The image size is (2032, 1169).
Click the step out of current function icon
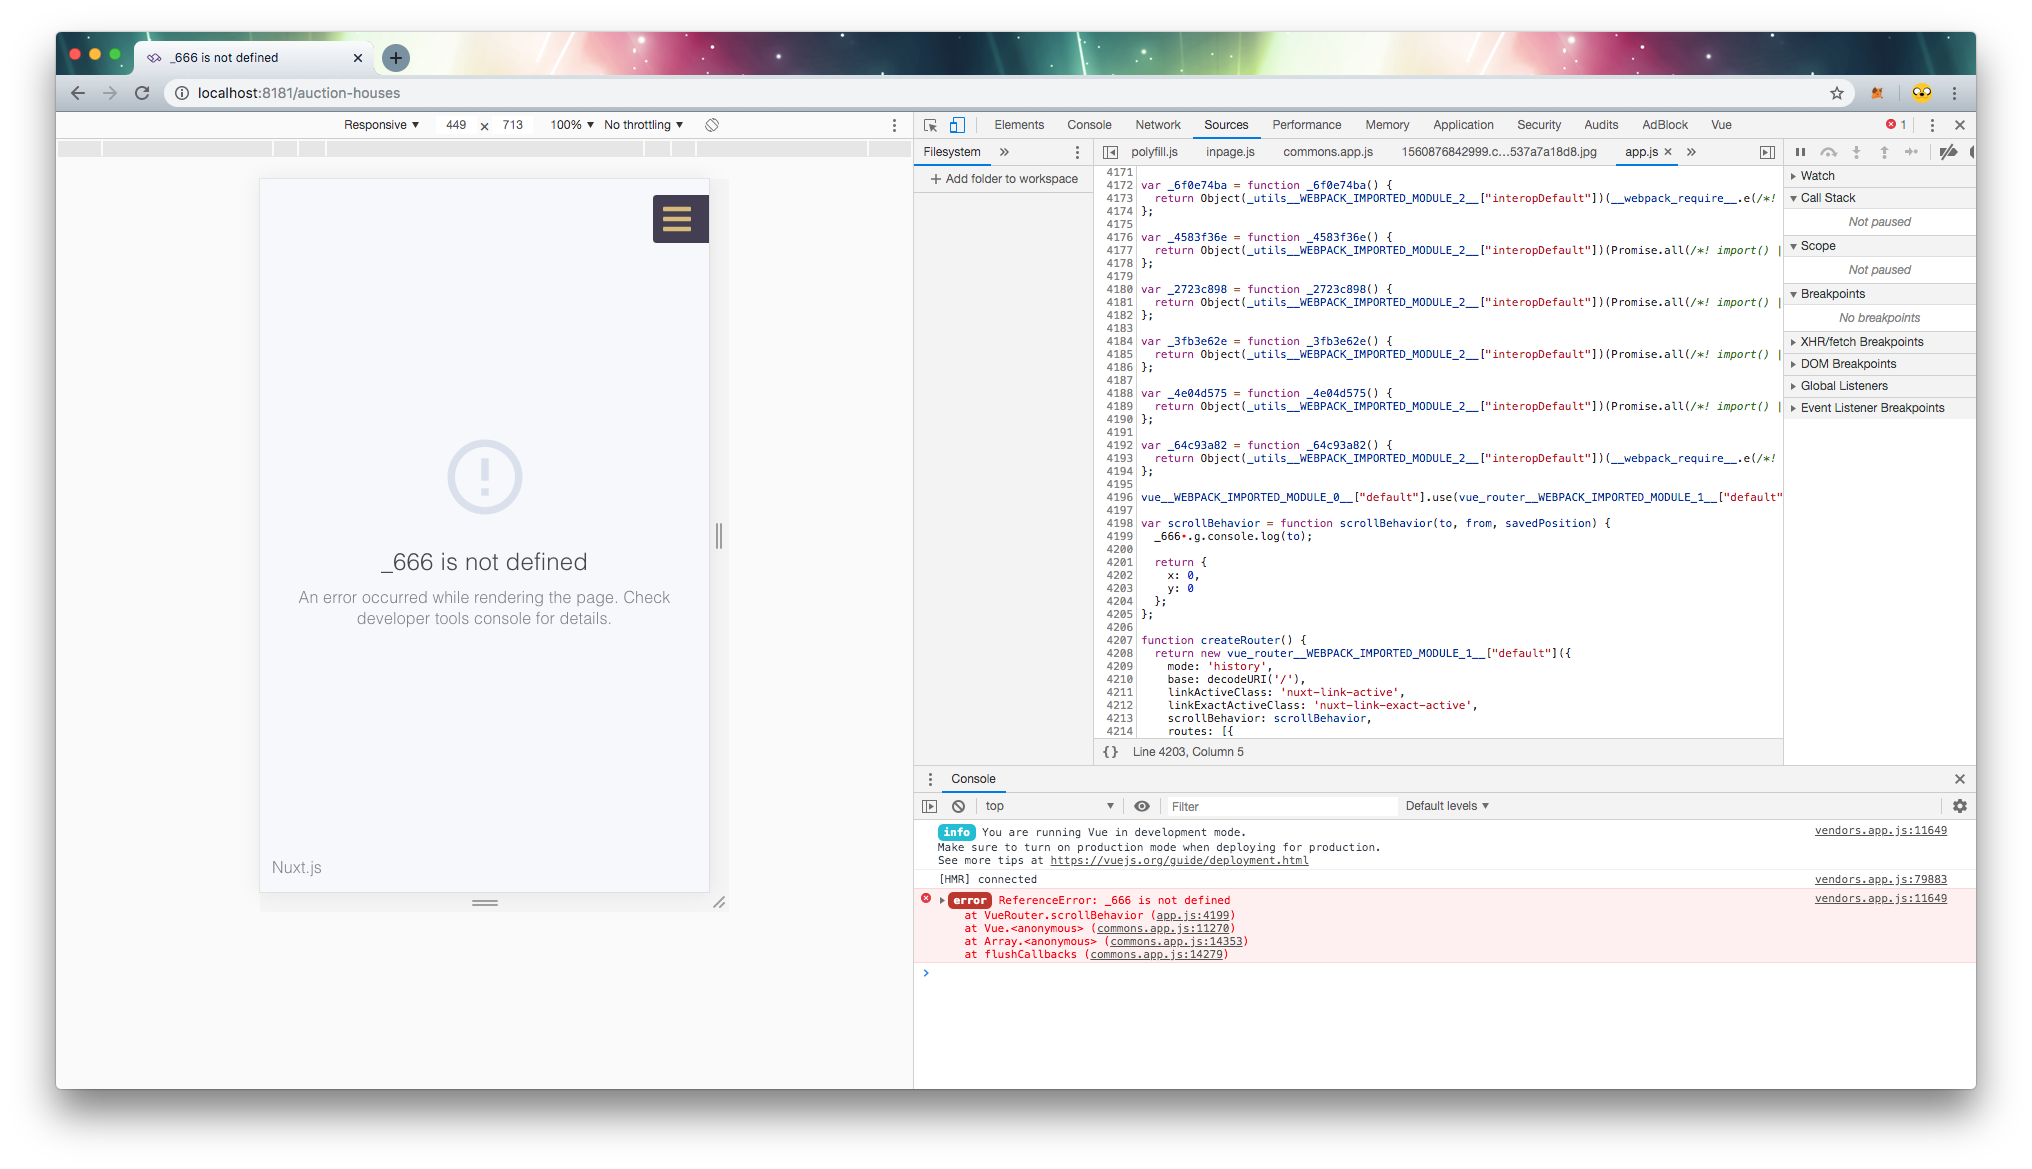coord(1884,152)
